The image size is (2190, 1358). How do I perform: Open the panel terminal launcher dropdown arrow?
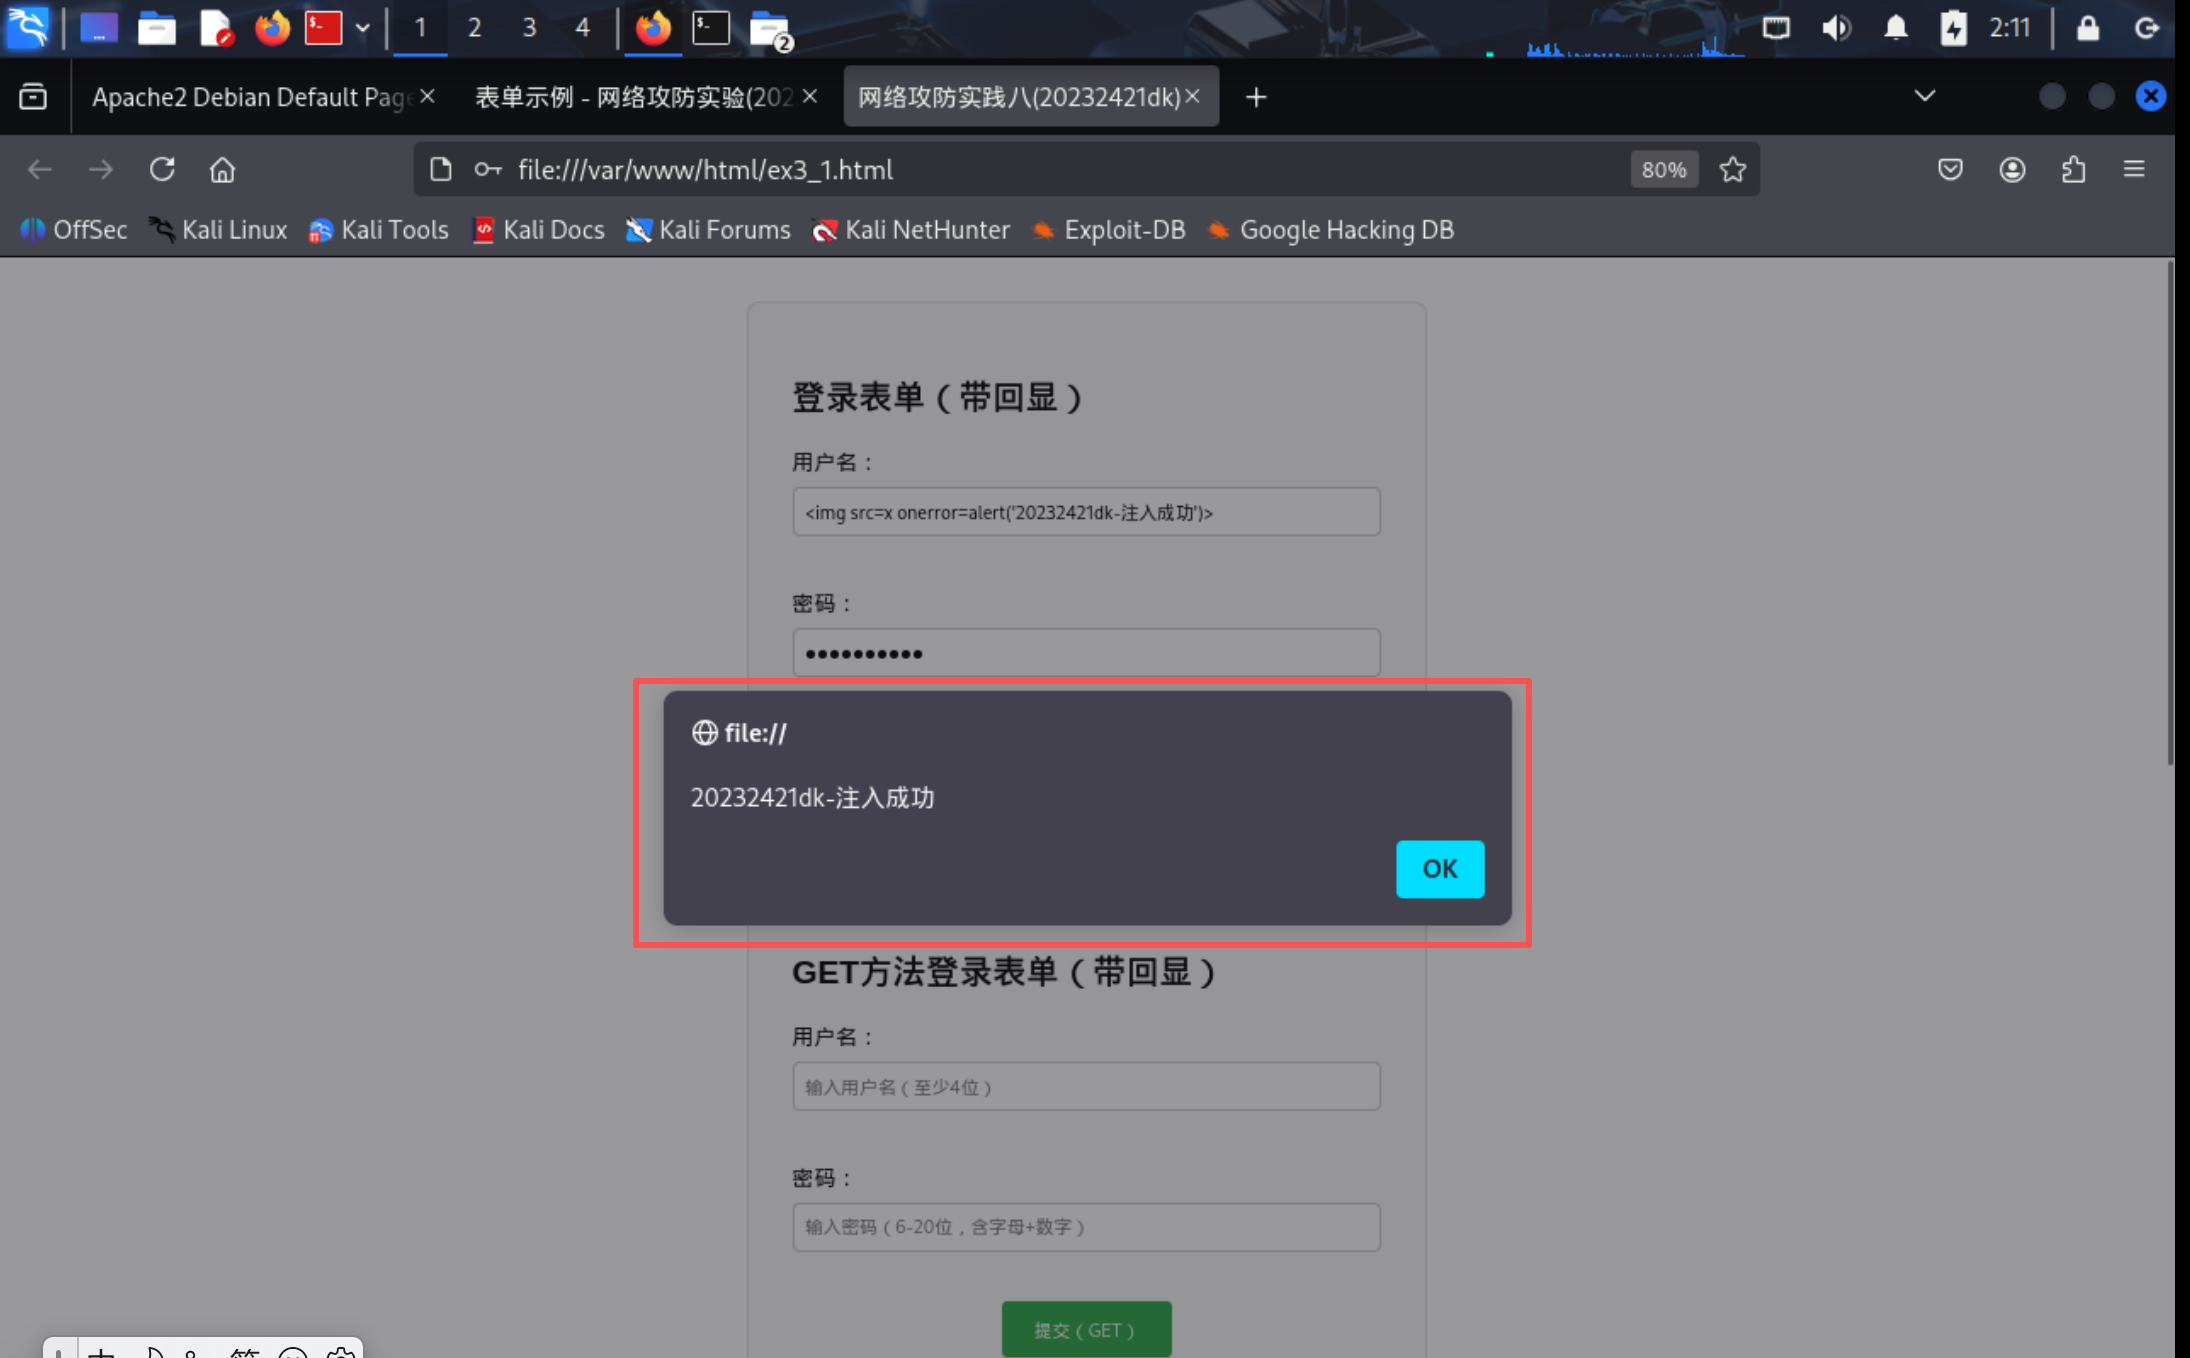pyautogui.click(x=363, y=28)
